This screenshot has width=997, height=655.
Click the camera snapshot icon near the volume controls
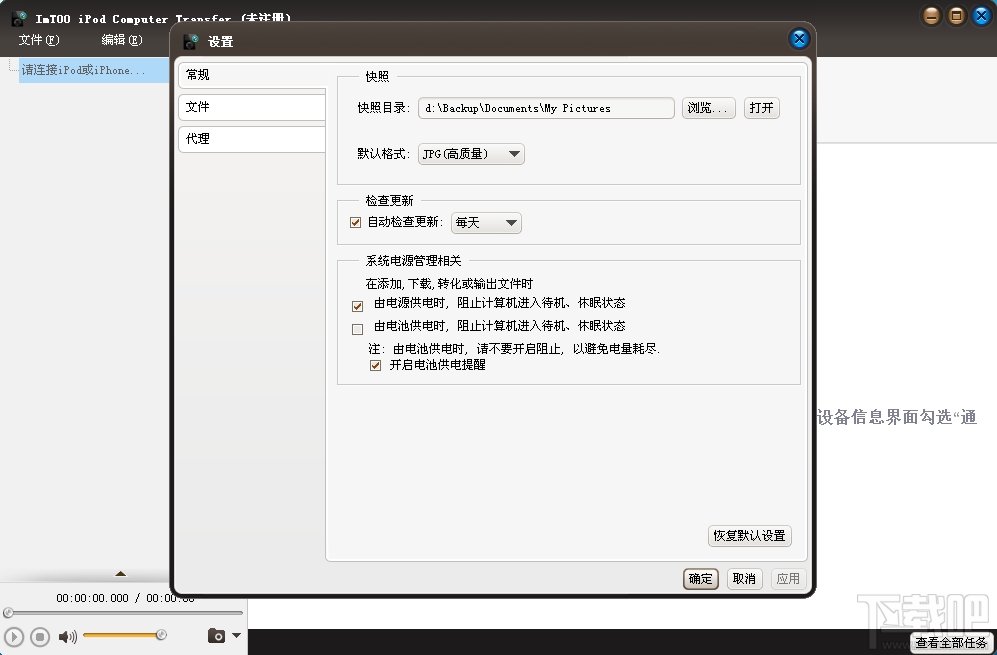(x=216, y=636)
